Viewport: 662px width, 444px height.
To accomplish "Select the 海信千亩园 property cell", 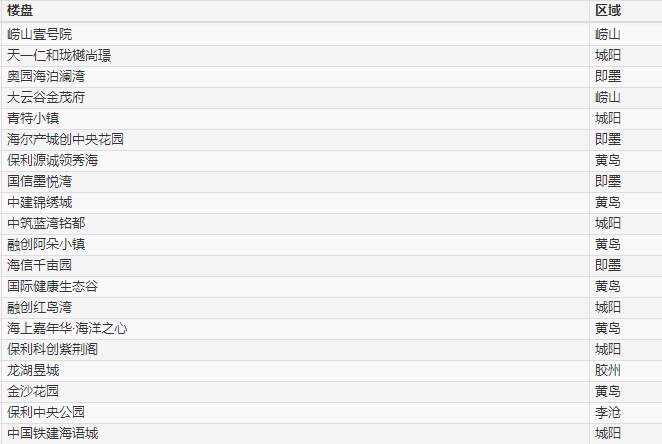I will click(x=39, y=265).
